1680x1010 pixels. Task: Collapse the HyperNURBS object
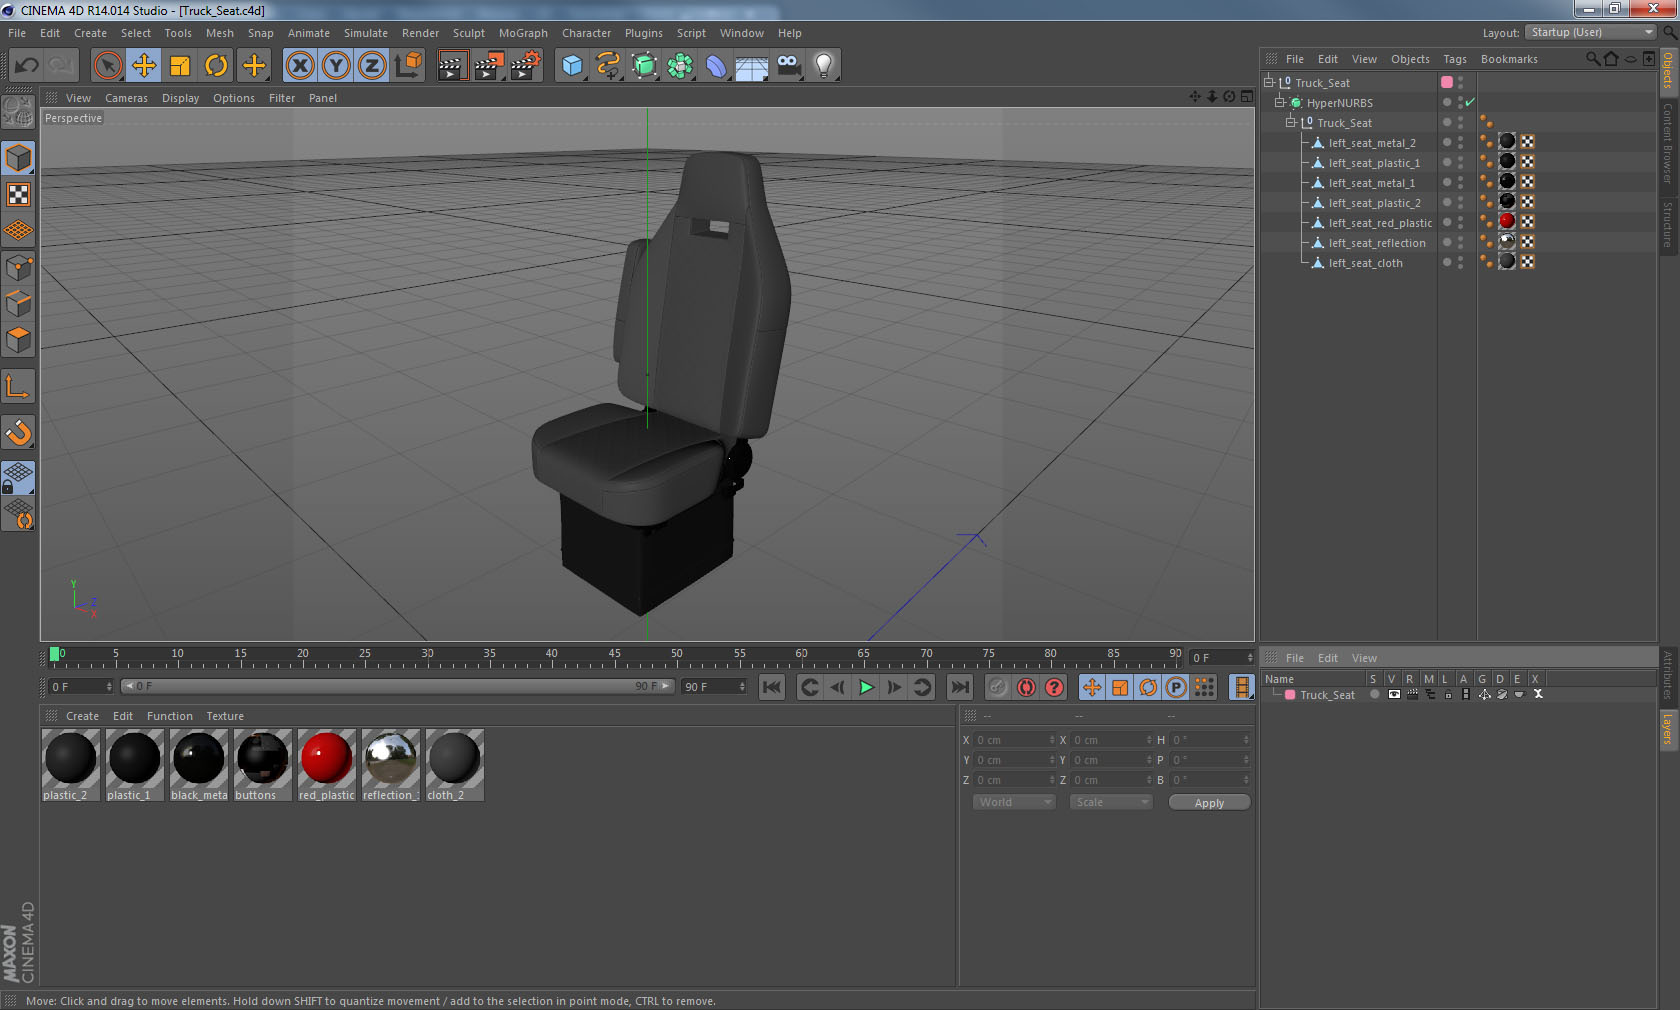[x=1279, y=102]
